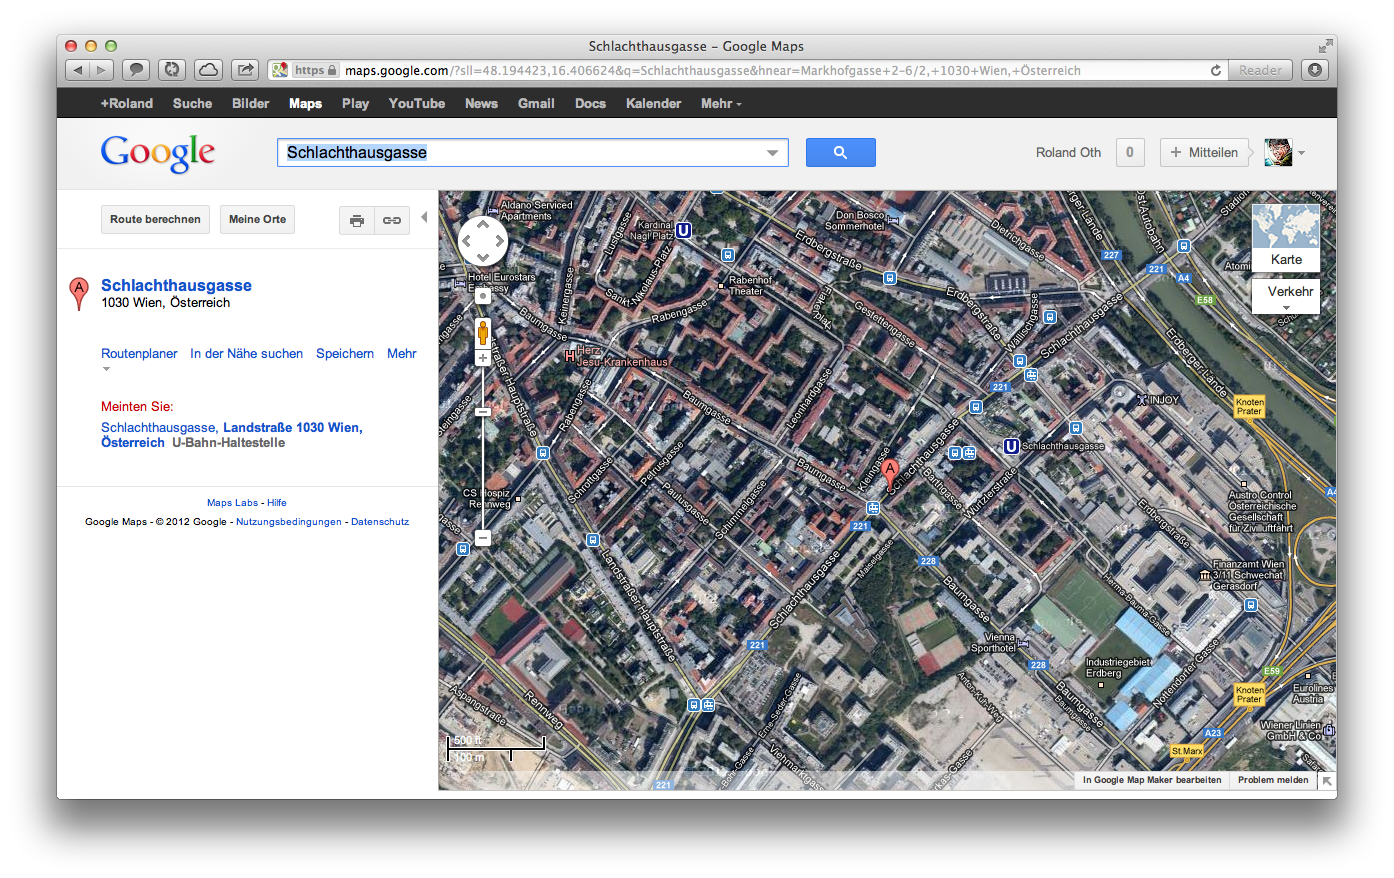Pan the map down with the pan control

coord(483,257)
